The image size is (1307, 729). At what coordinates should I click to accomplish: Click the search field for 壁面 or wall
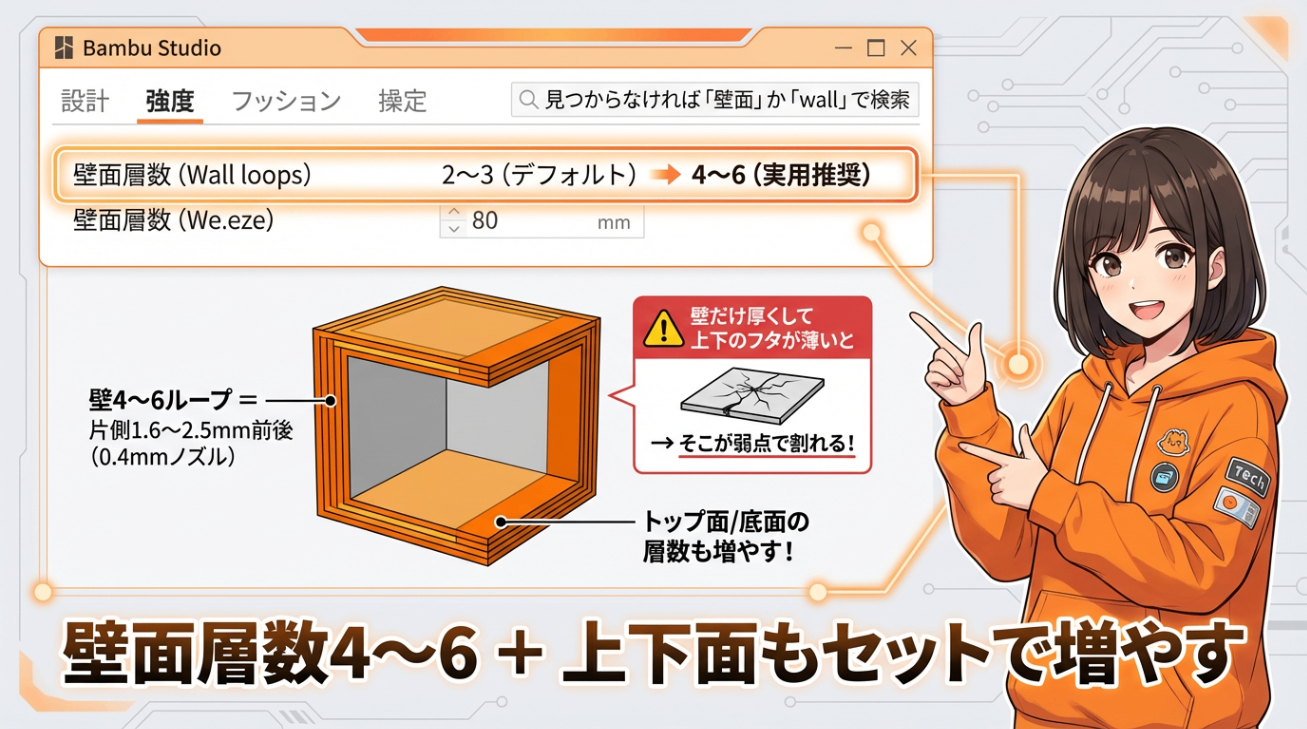[715, 100]
